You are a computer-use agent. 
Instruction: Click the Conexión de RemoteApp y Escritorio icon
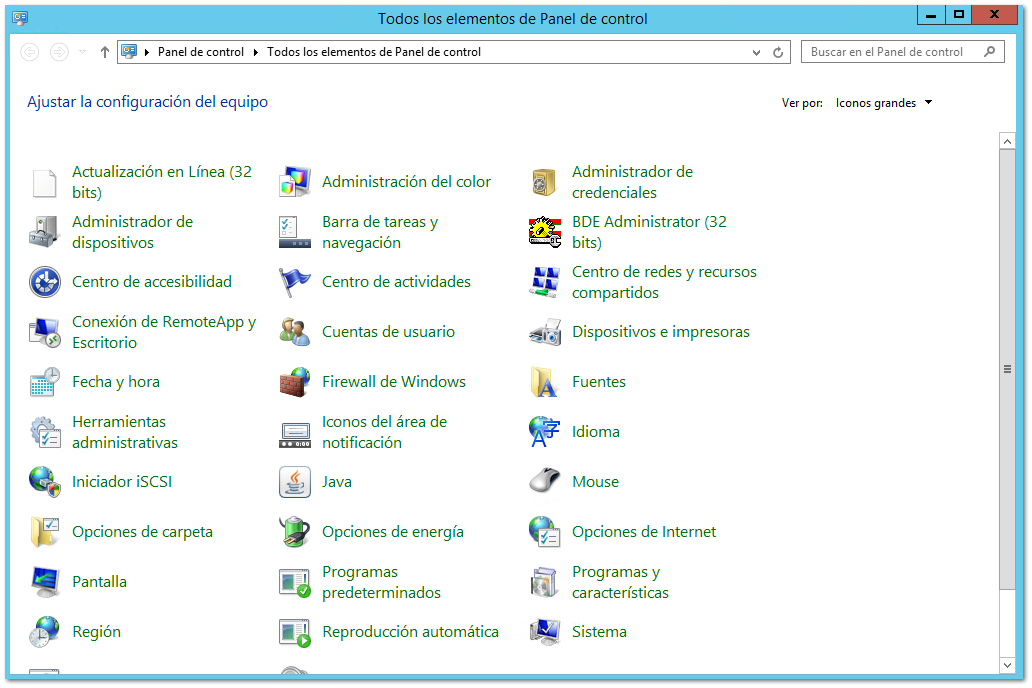[45, 332]
